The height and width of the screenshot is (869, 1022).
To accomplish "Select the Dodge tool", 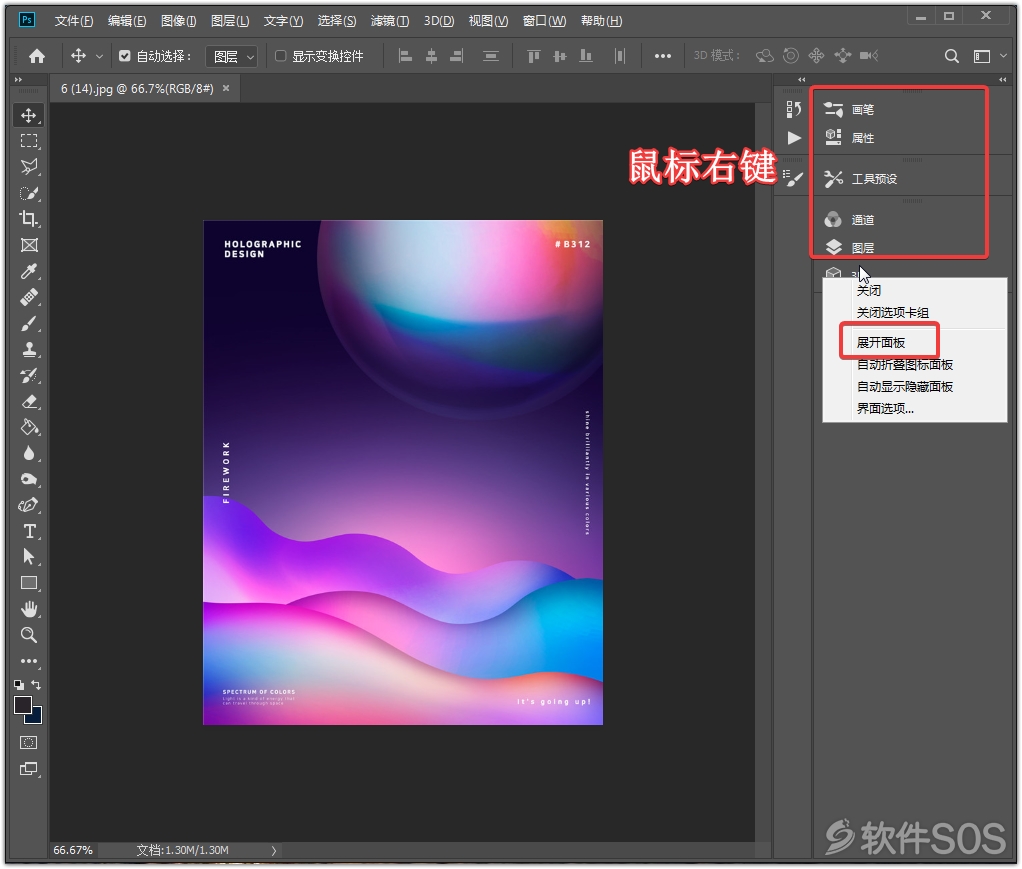I will 29,480.
